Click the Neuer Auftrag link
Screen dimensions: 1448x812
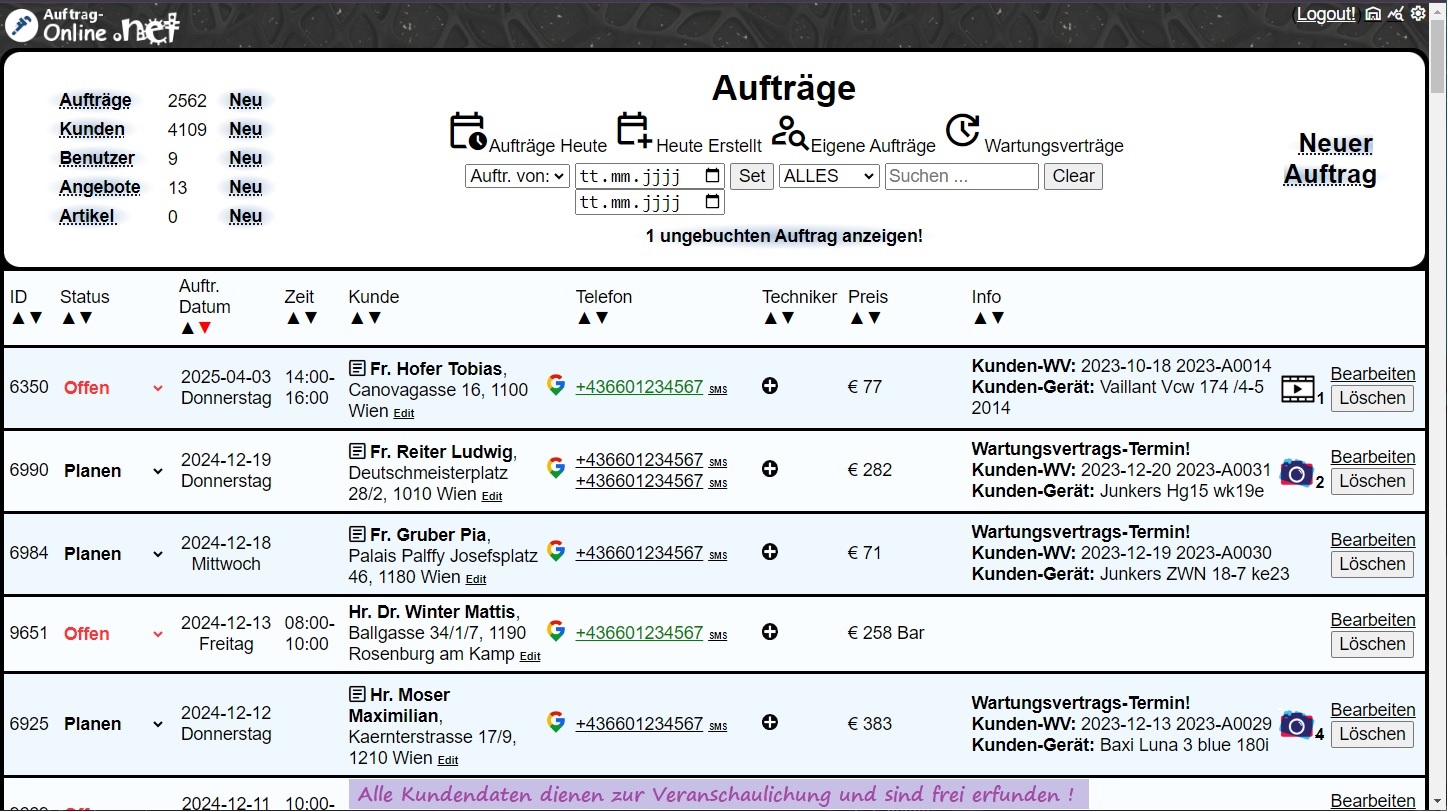(1331, 159)
